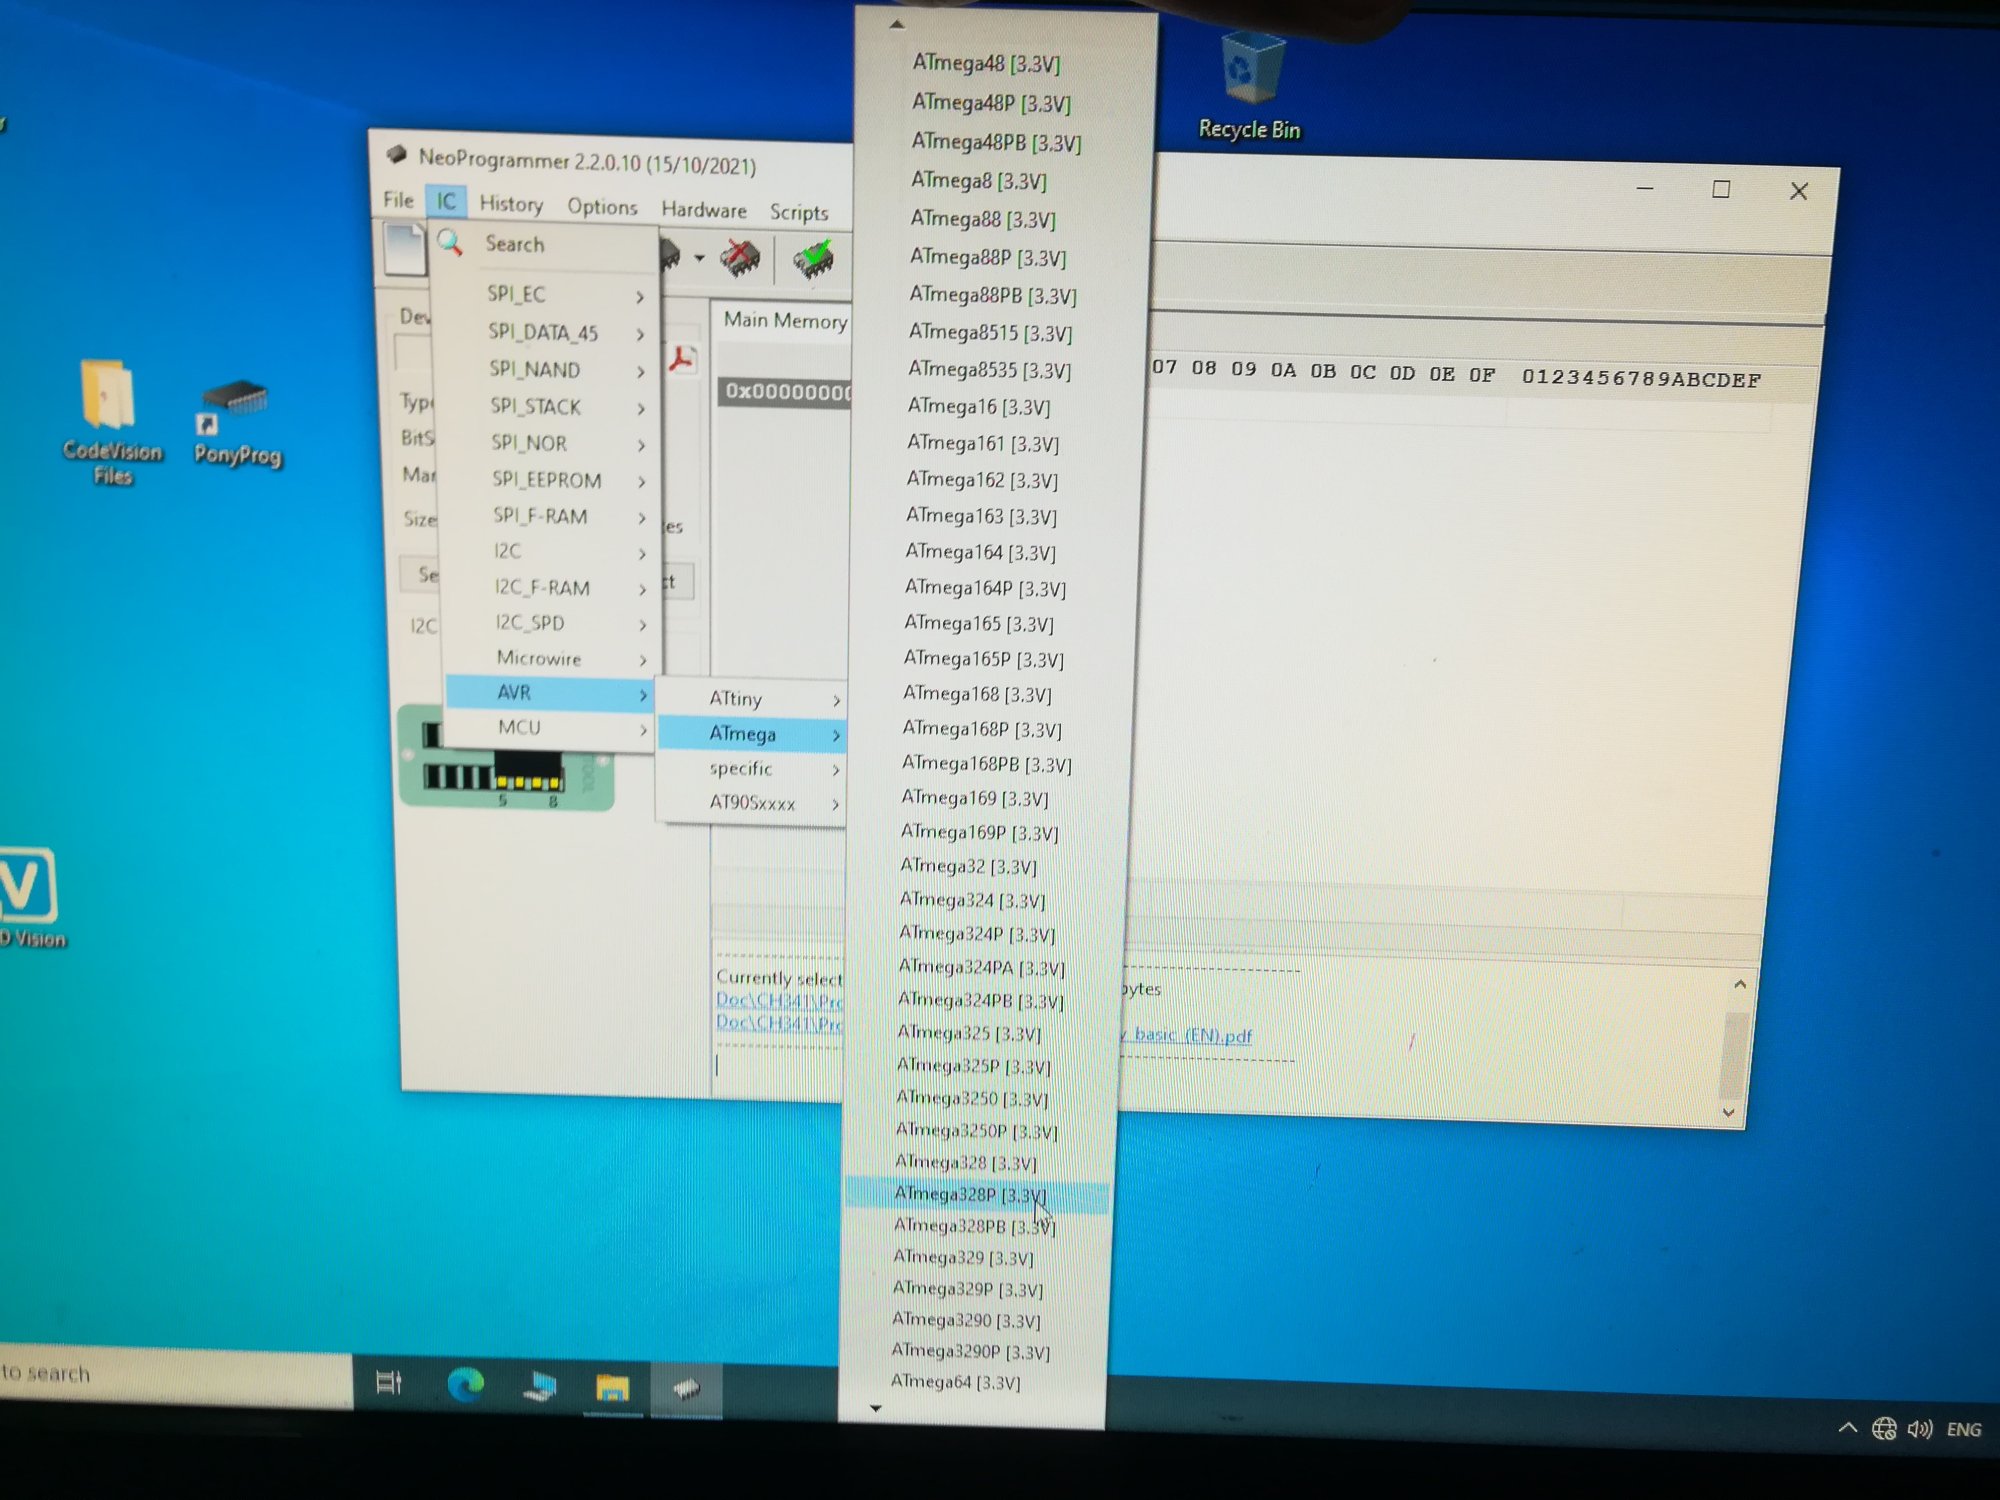Click the Verify chip toolbar icon

[814, 259]
